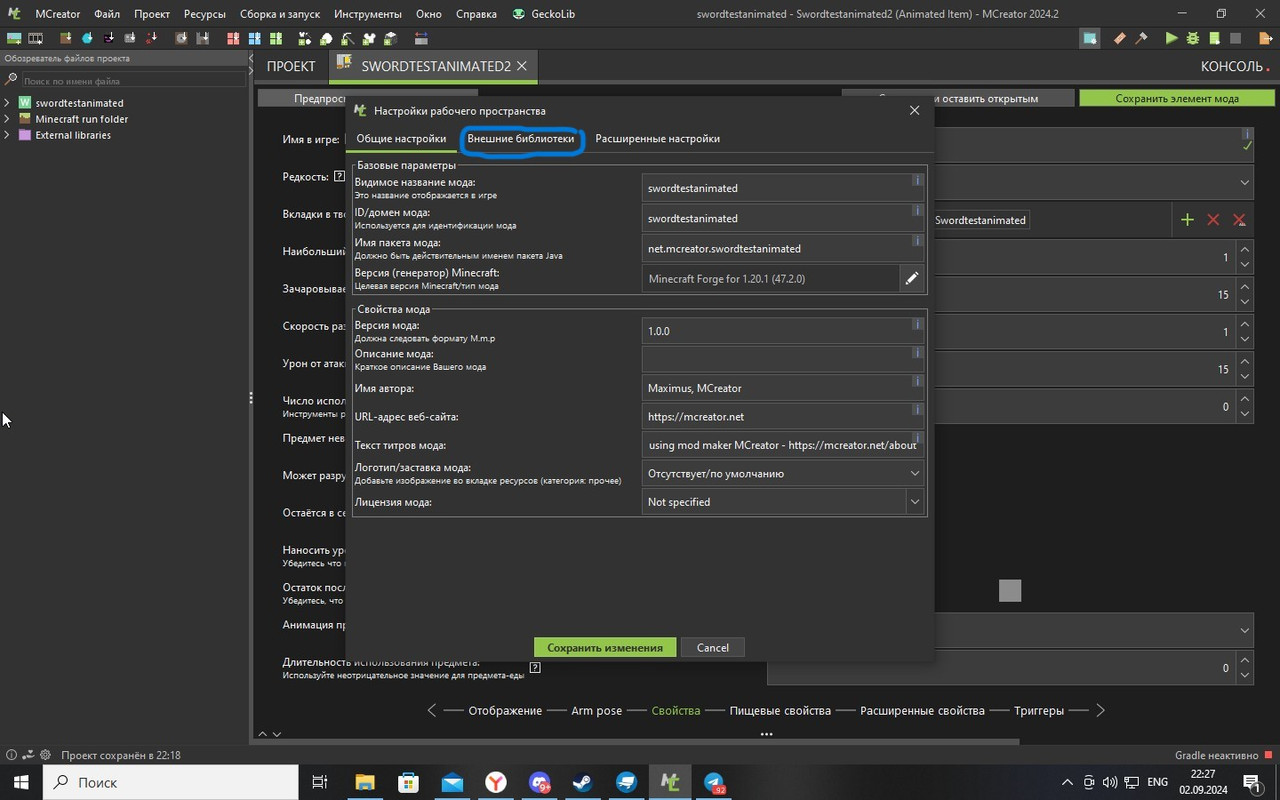Open the Анимация dropdown in background editor
The image size is (1280, 800).
pyautogui.click(x=1244, y=630)
